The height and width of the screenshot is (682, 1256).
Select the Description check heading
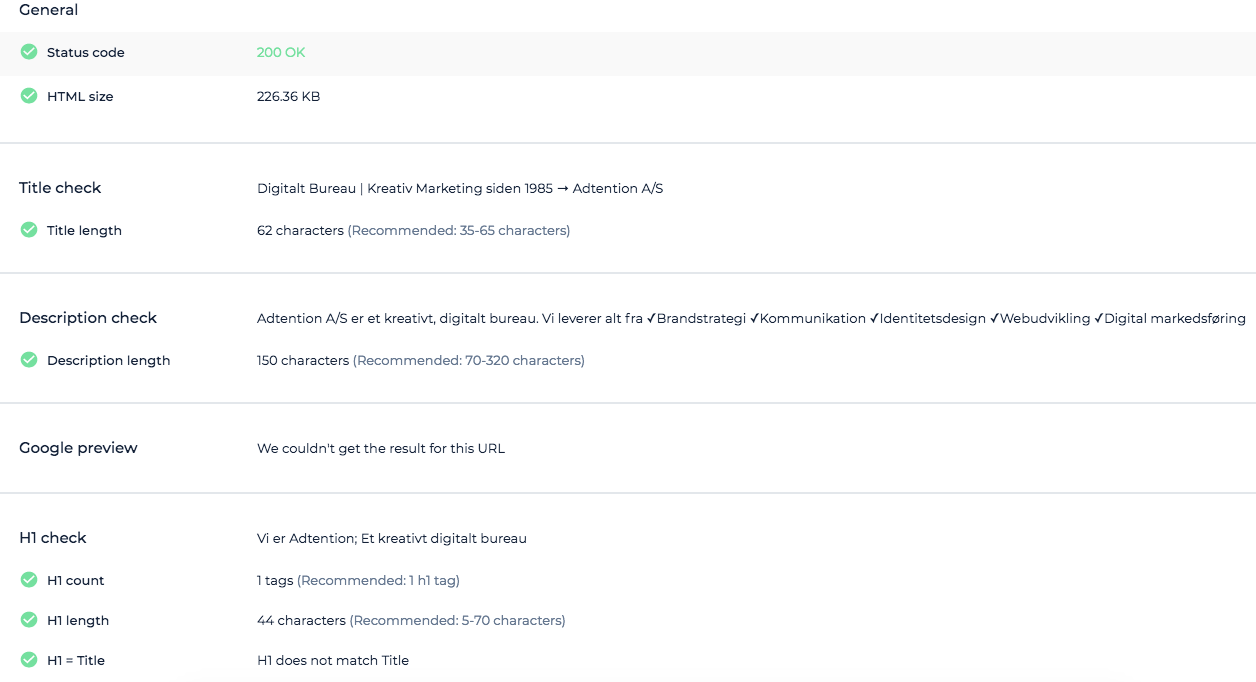coord(88,317)
